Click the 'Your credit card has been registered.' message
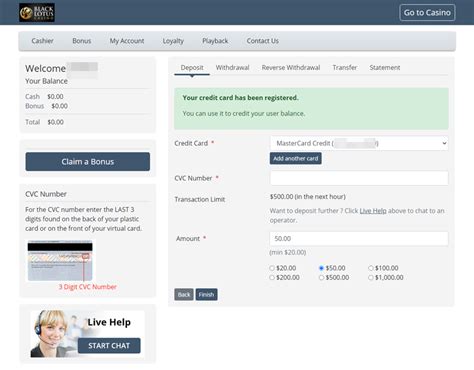The image size is (474, 370). [x=240, y=98]
